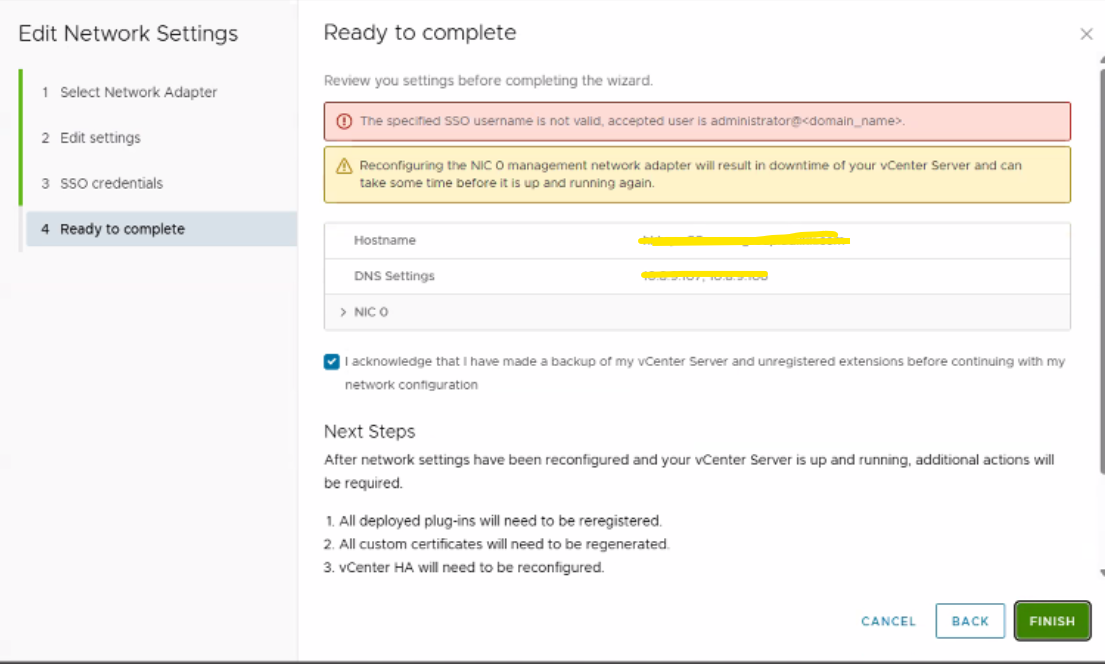Click the Ready to complete heading
The width and height of the screenshot is (1105, 664).
(x=420, y=33)
